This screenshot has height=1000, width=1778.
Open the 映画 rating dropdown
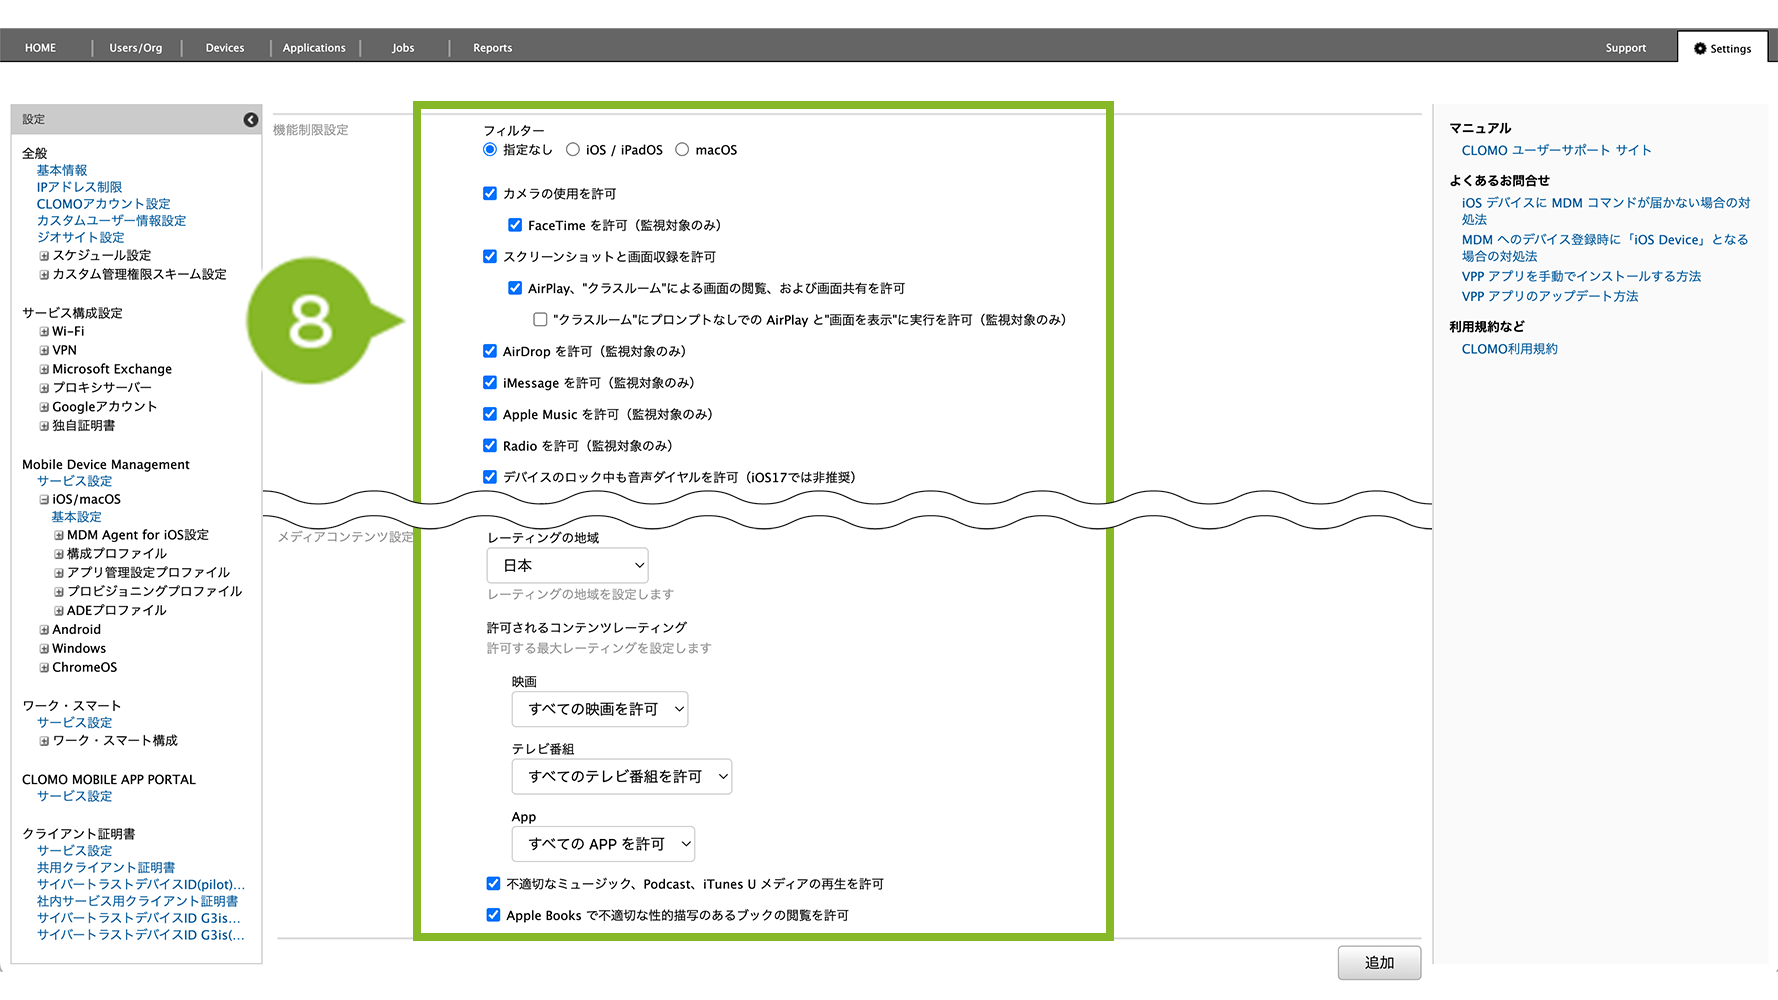[x=600, y=709]
